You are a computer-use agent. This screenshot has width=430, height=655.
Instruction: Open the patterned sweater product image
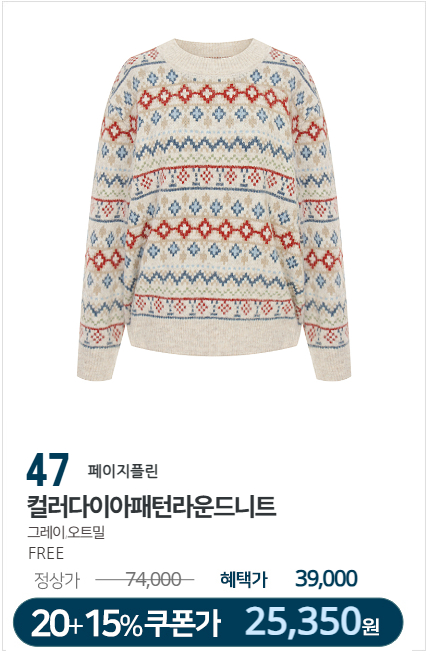214,209
